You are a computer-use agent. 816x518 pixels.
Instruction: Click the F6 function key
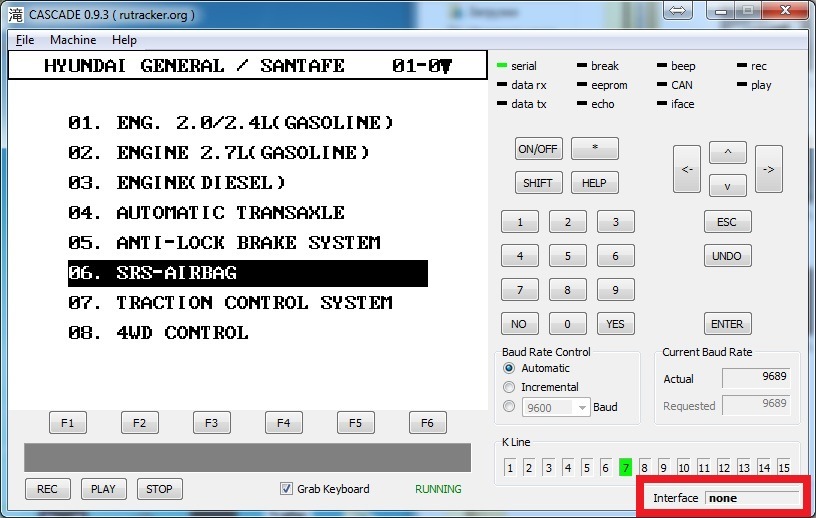pyautogui.click(x=427, y=423)
